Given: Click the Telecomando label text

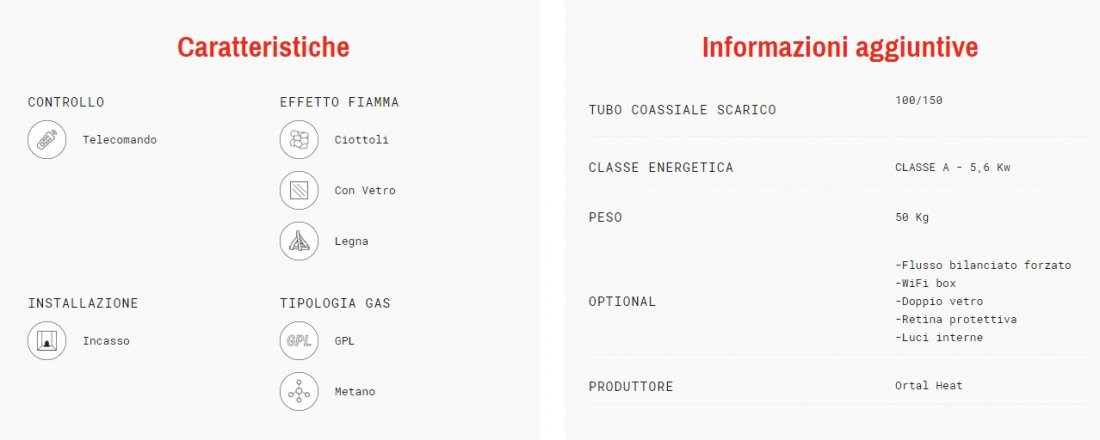Looking at the screenshot, I should [x=119, y=140].
